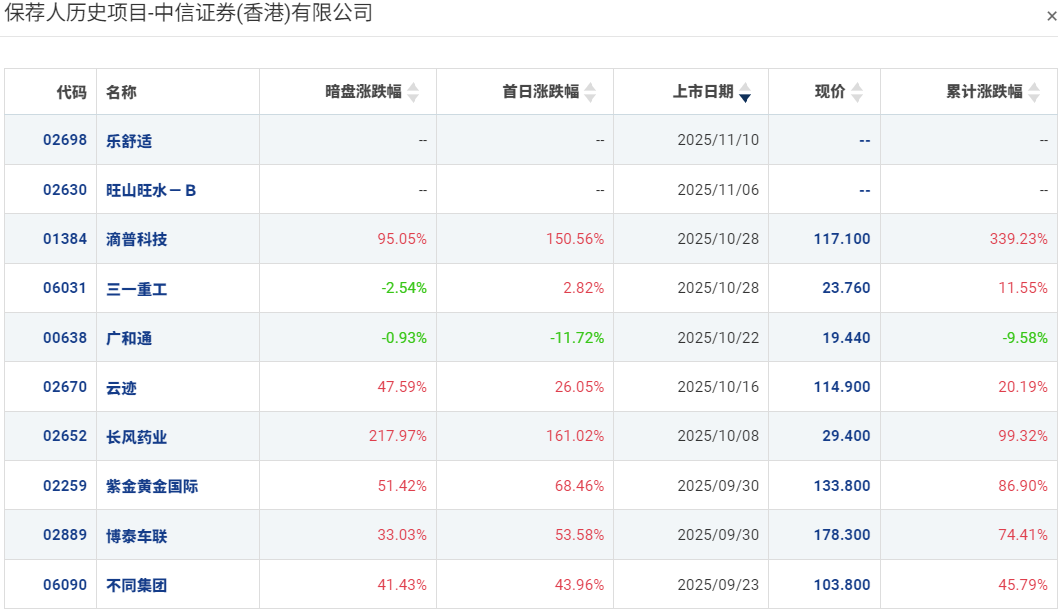1058x609 pixels.
Task: Open stock 紫金黄金国际
Action: click(x=152, y=486)
